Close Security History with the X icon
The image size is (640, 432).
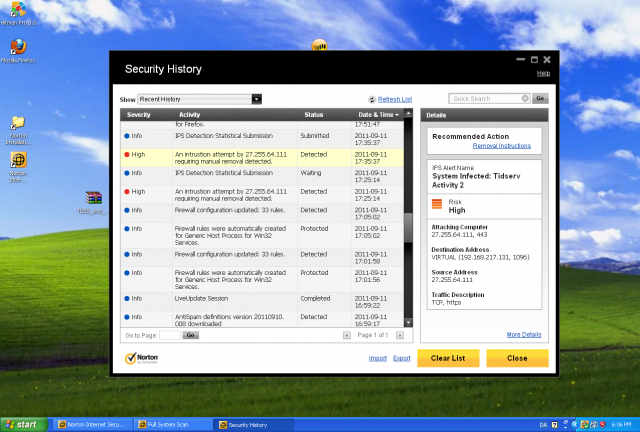coord(547,60)
